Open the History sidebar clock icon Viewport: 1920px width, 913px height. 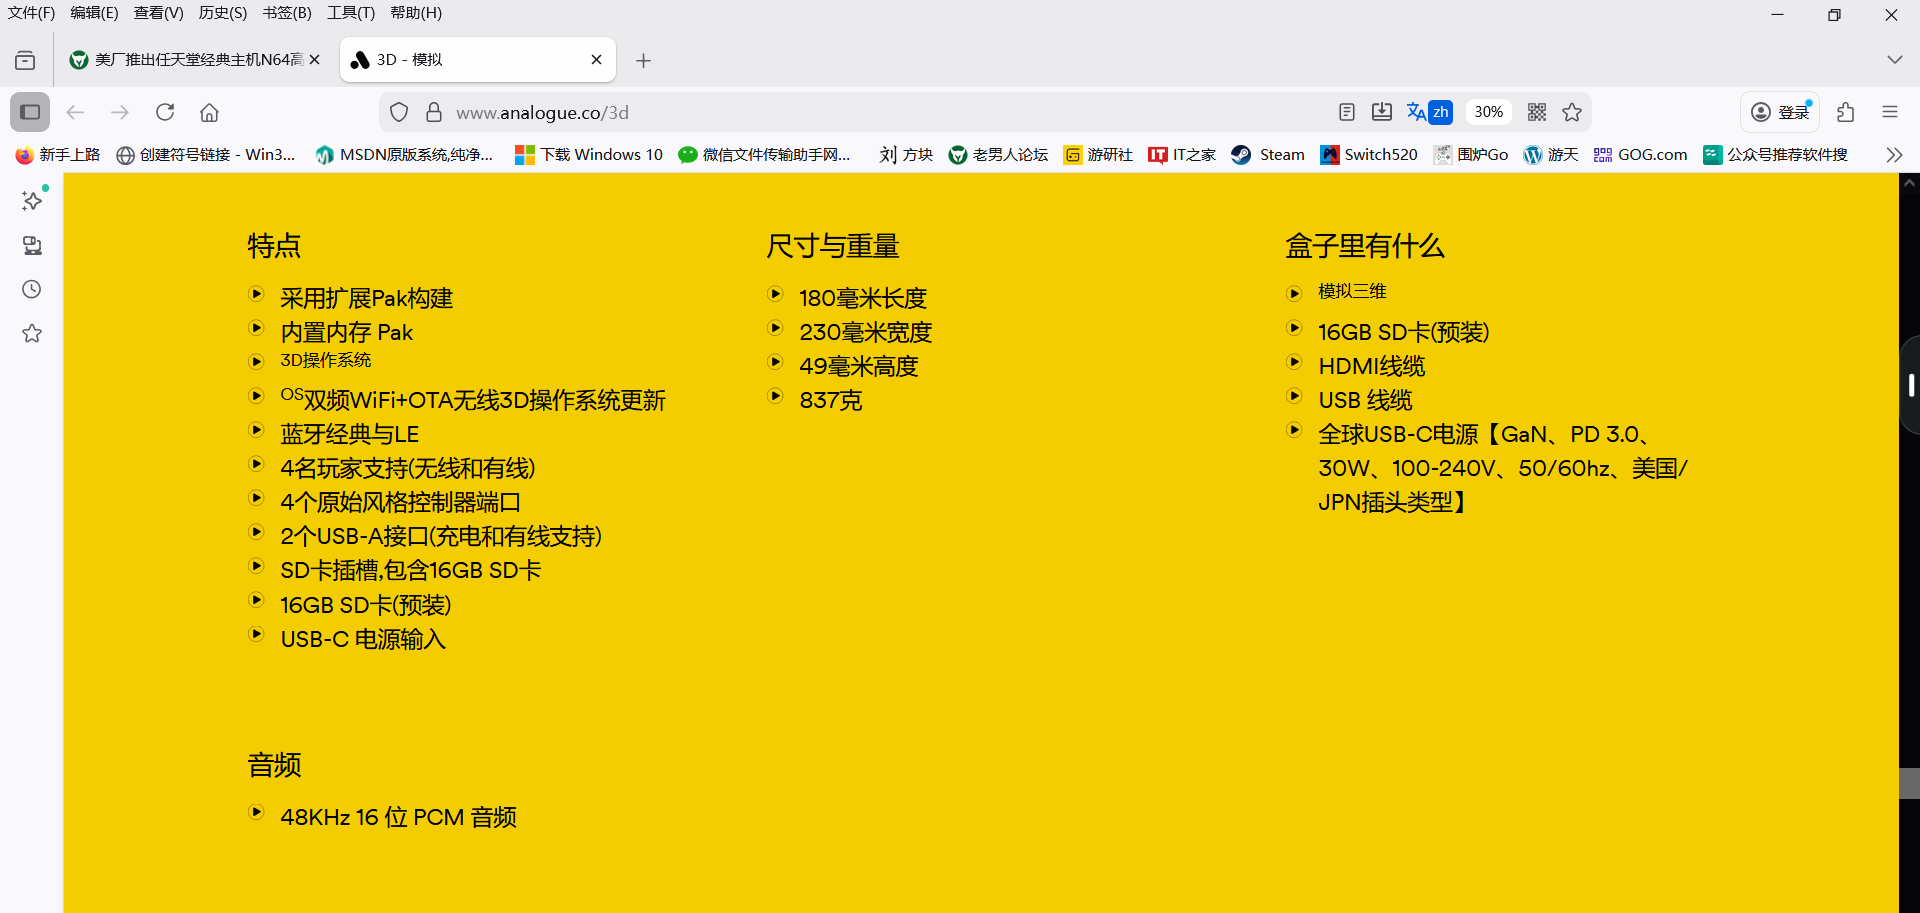[x=32, y=289]
